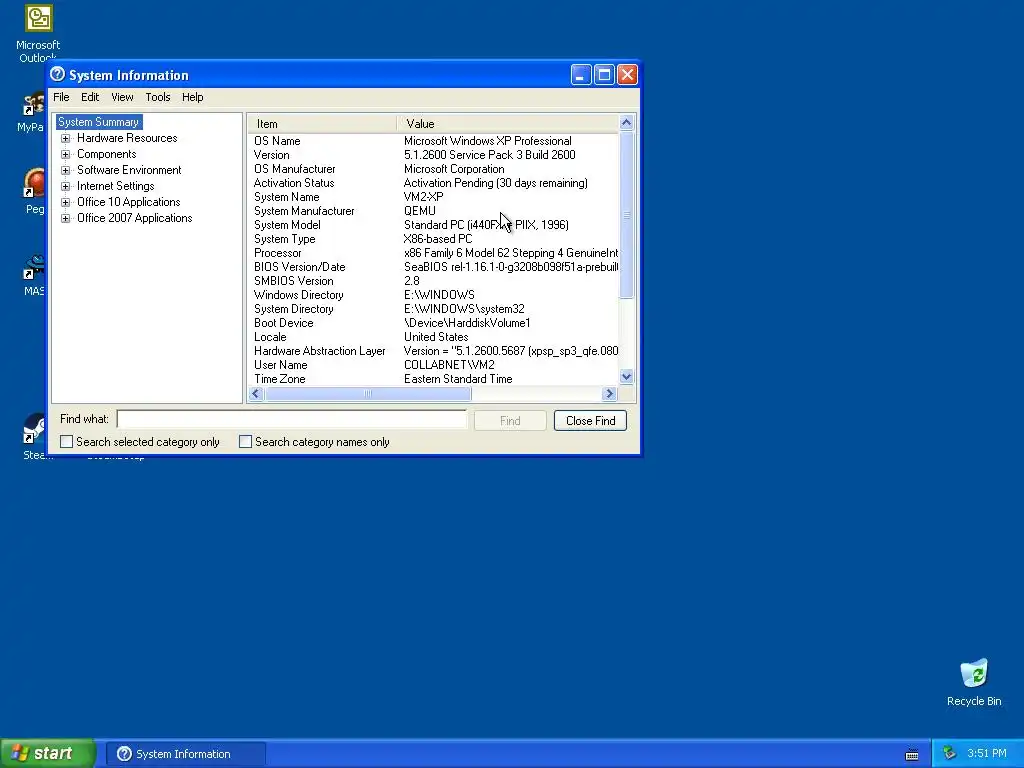Select the BIOS Version/Date row
1024x768 pixels.
(433, 267)
